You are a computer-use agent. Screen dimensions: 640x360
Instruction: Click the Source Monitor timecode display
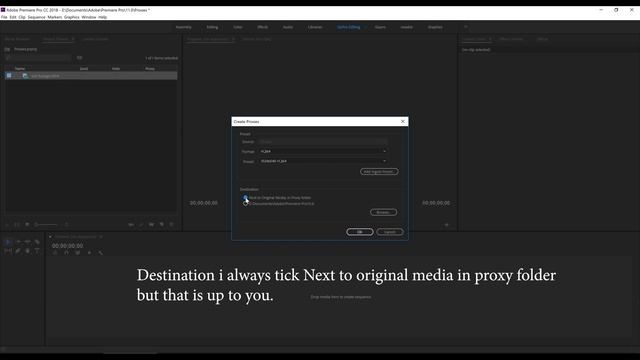[204, 203]
